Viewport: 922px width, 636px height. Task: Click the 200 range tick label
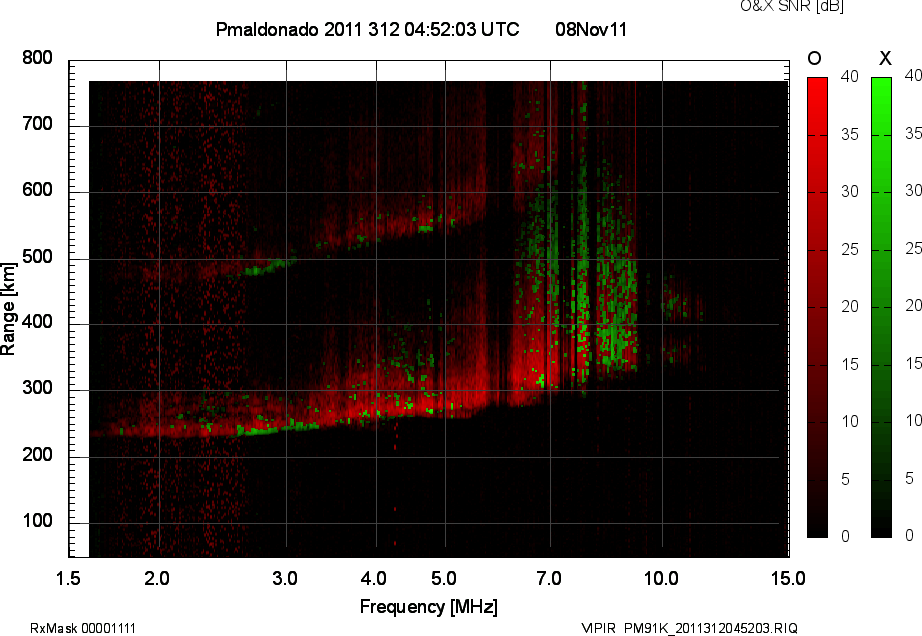37,454
